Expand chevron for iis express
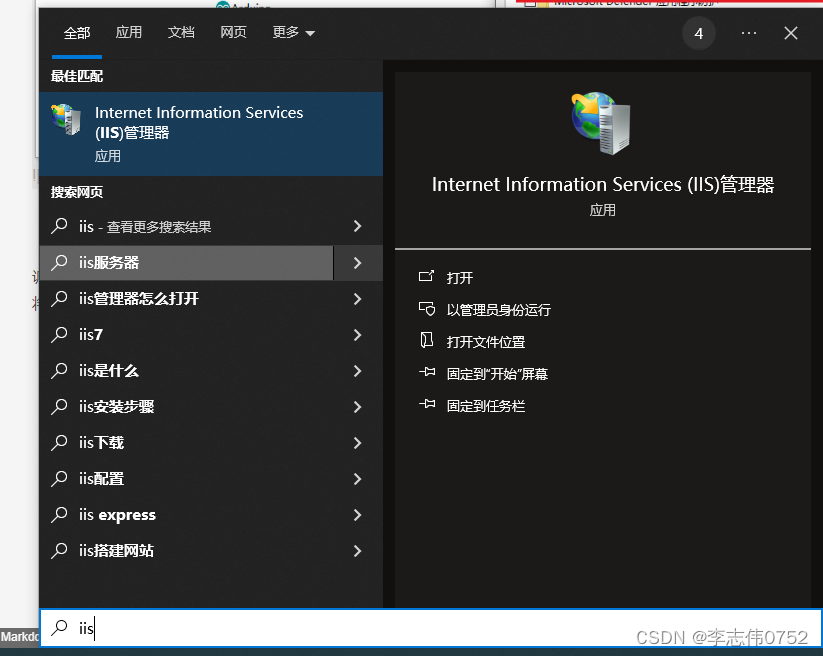 pos(357,515)
